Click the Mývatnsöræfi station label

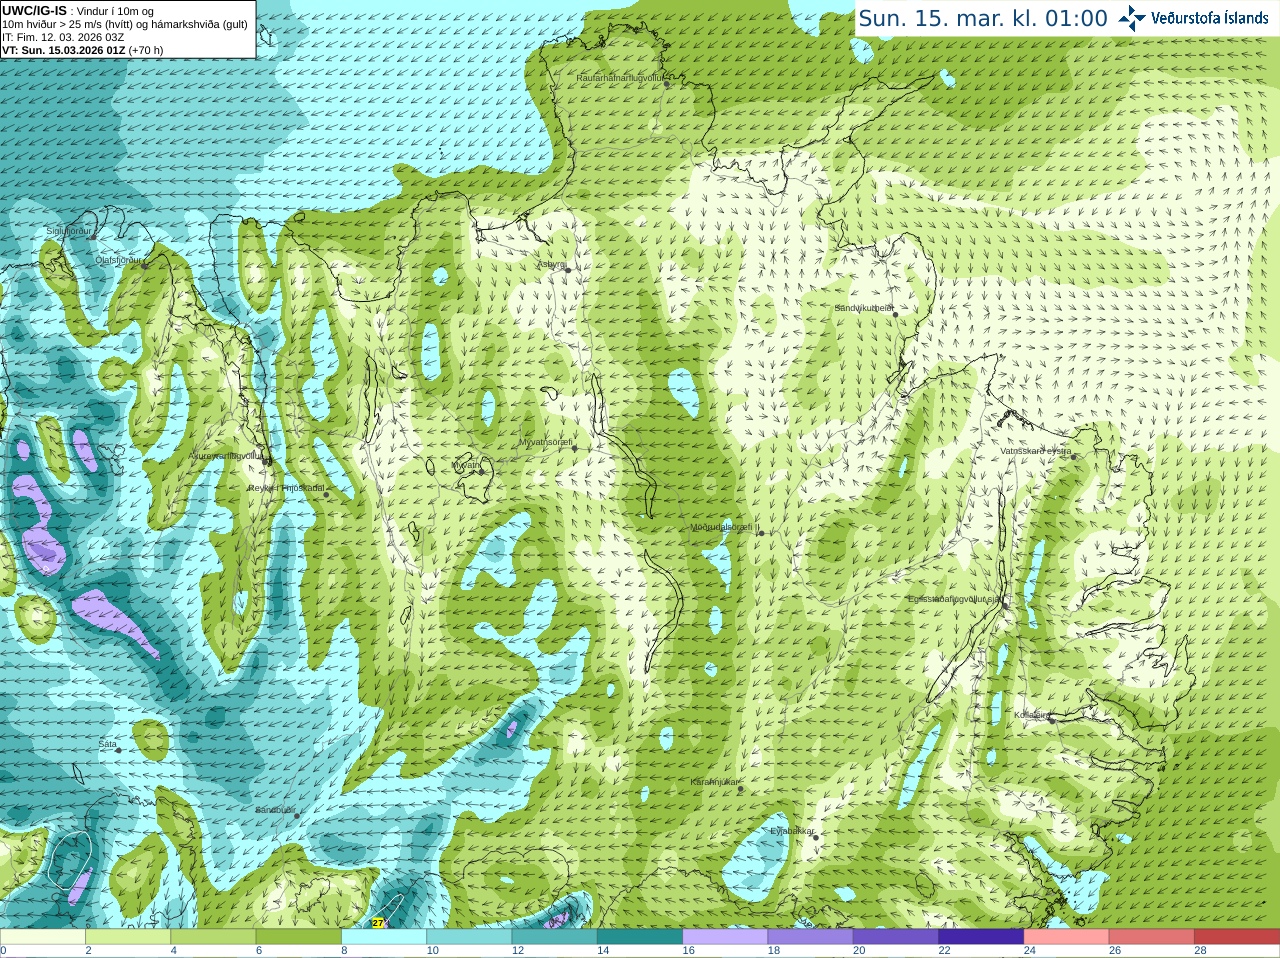(x=546, y=442)
